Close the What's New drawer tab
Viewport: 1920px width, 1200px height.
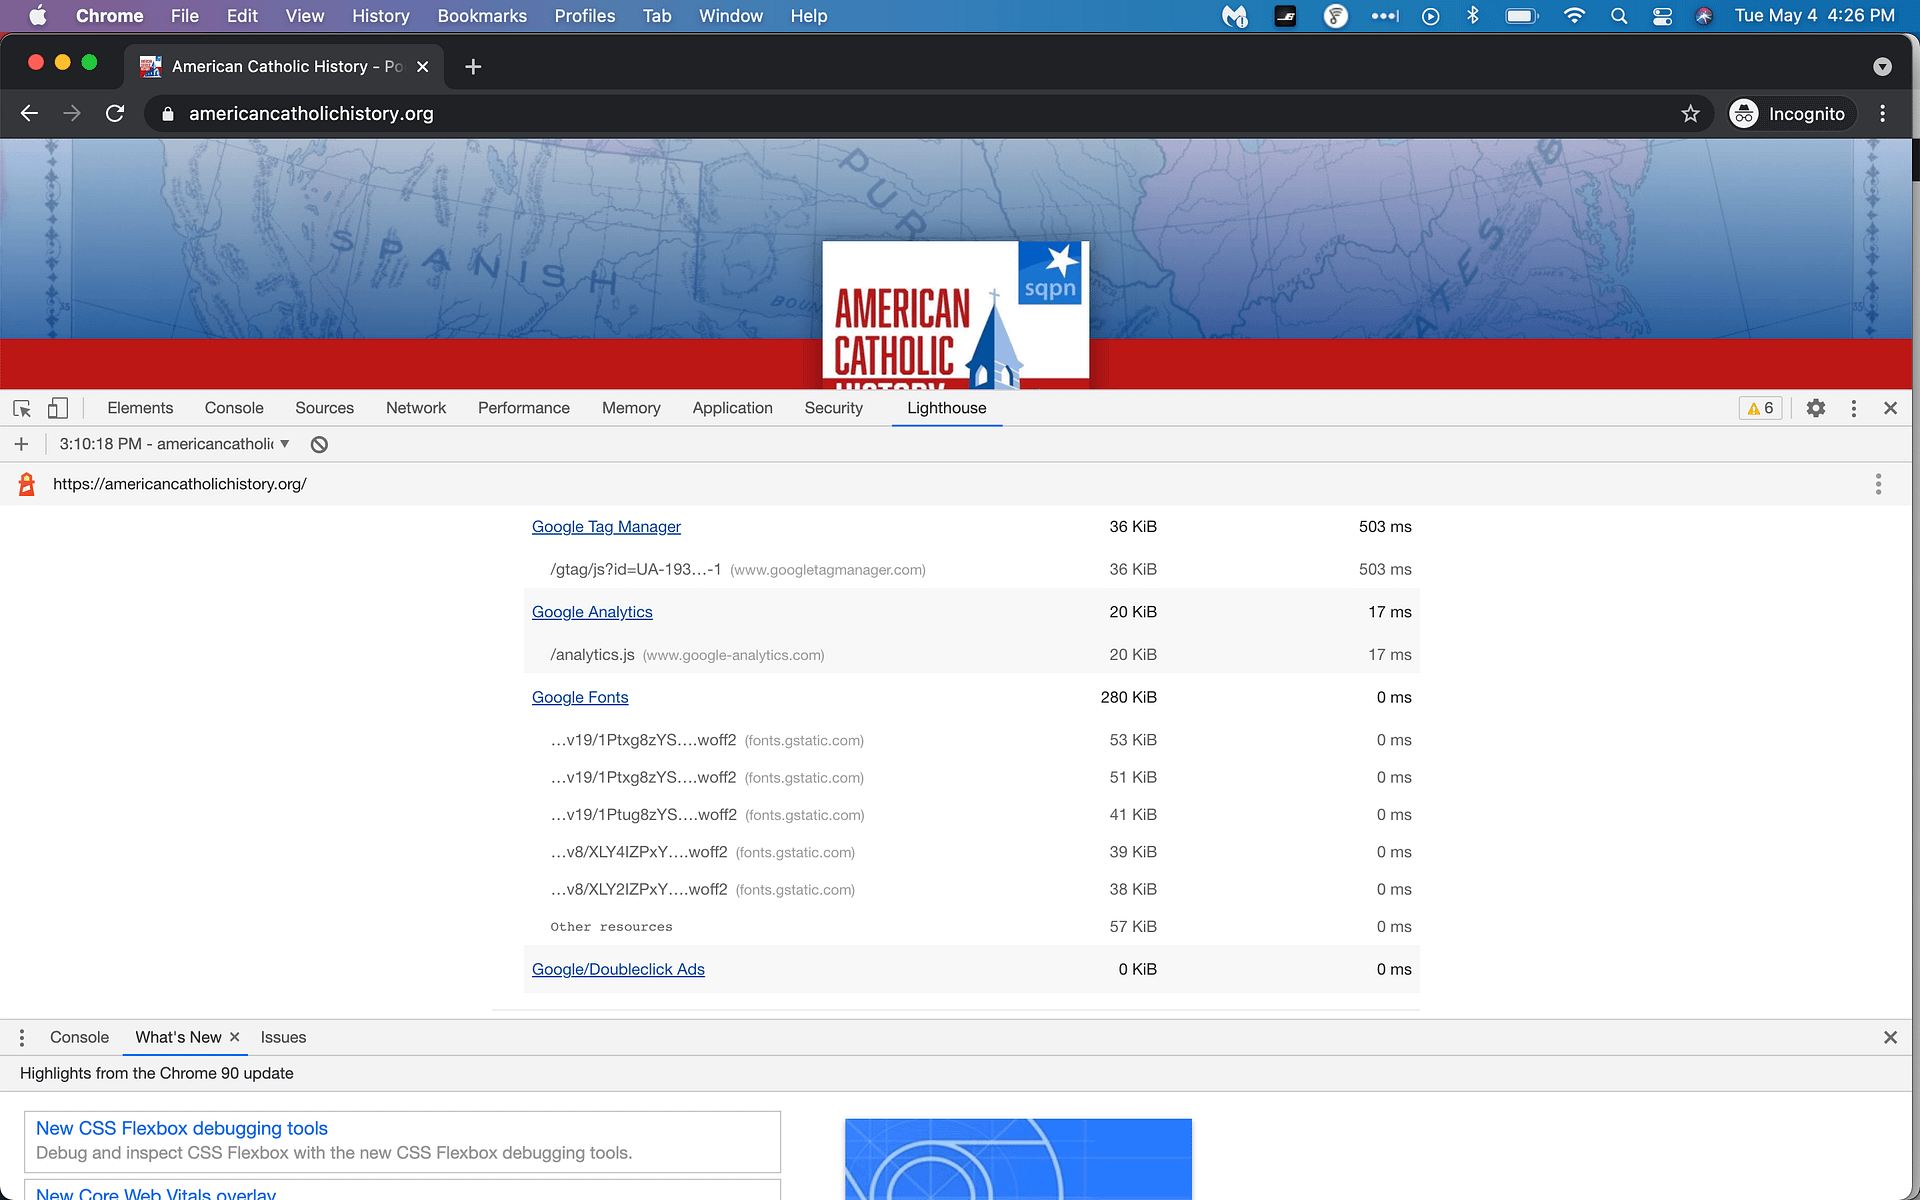pyautogui.click(x=235, y=1037)
